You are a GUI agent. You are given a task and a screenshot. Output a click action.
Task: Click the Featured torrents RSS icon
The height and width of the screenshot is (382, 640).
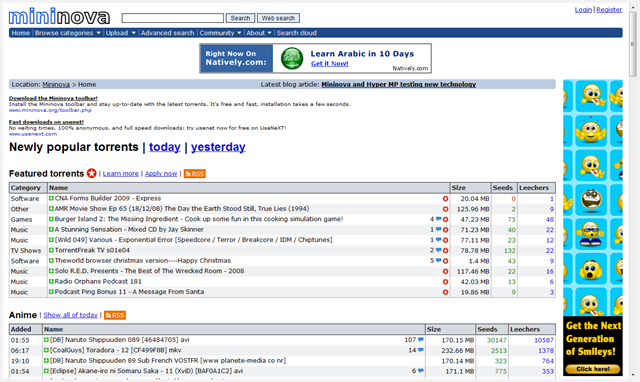pos(195,173)
